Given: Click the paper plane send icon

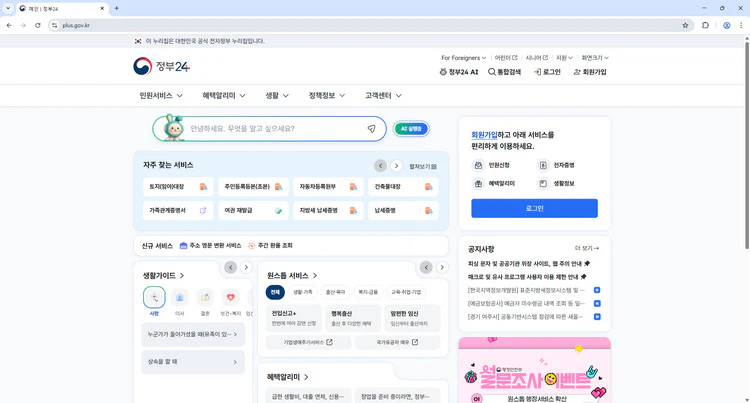Looking at the screenshot, I should tap(372, 129).
